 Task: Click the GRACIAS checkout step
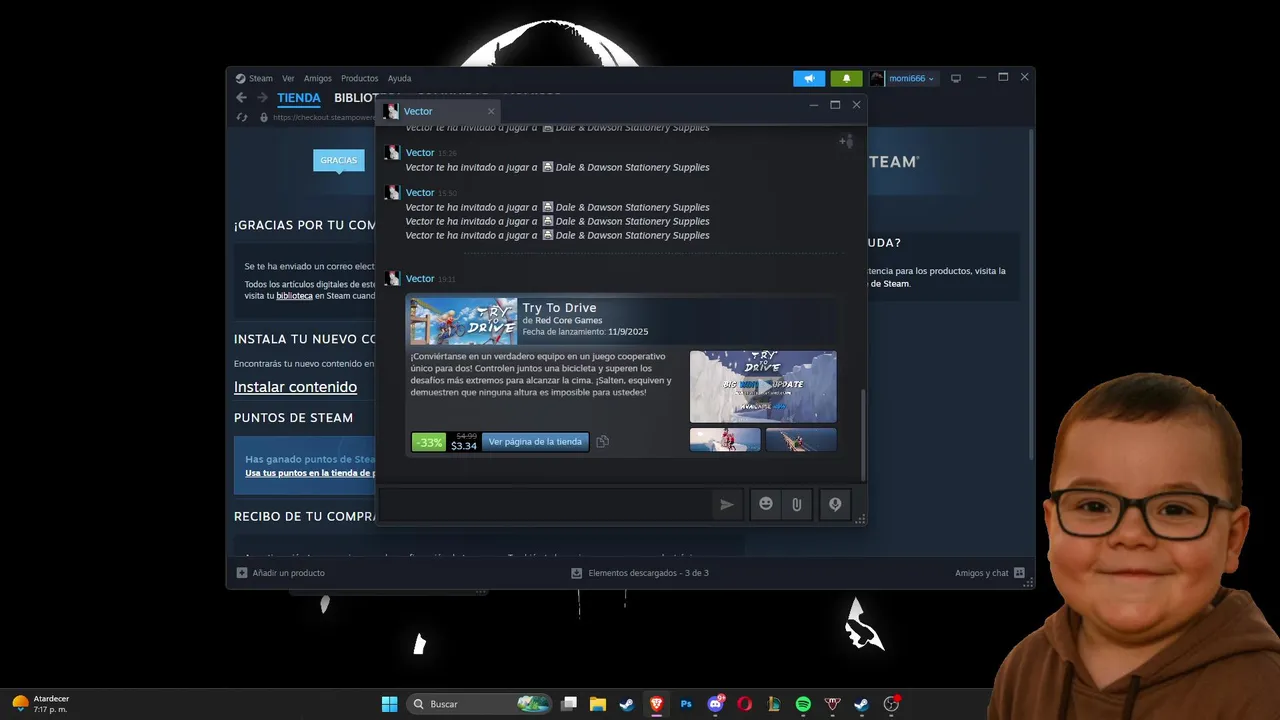tap(338, 160)
